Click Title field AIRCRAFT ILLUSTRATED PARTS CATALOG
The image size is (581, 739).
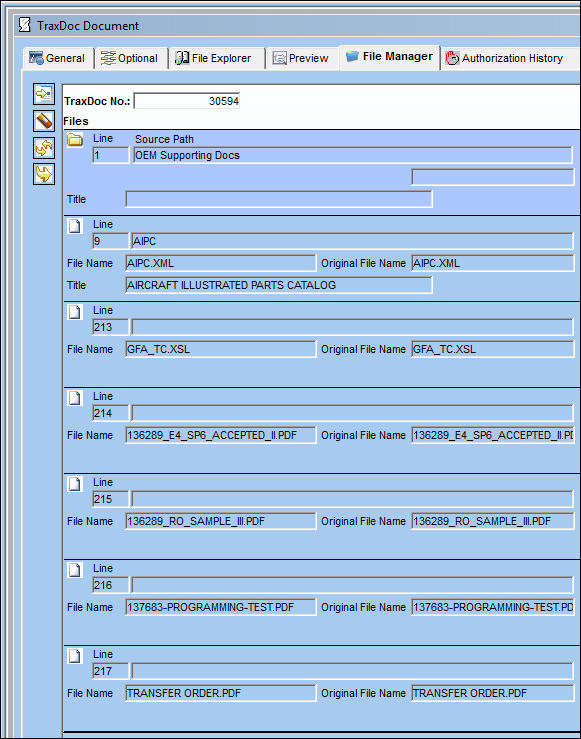pyautogui.click(x=279, y=285)
